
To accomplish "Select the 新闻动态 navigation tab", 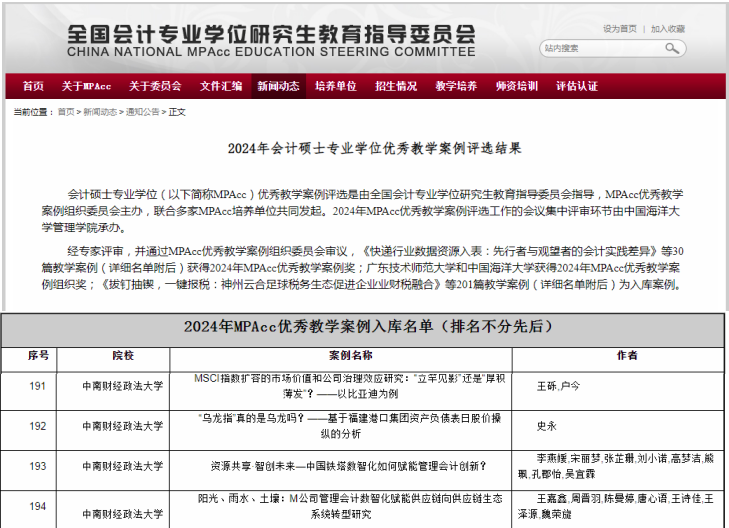I will tap(277, 86).
